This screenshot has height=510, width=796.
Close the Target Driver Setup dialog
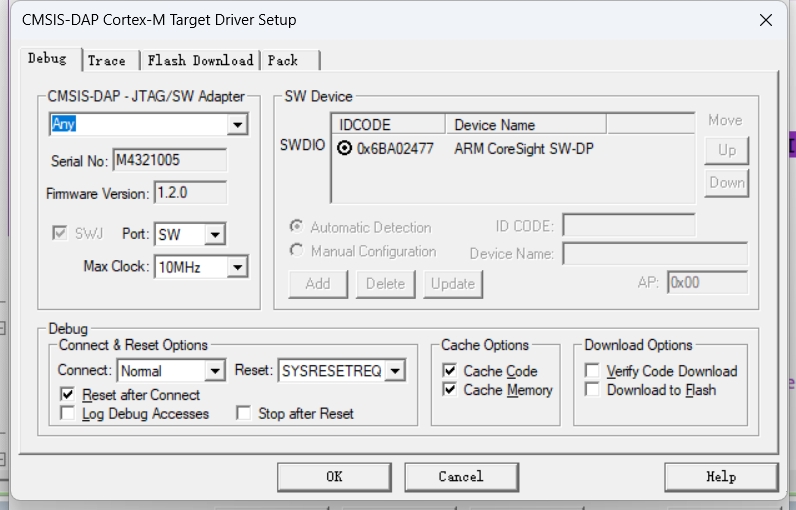coord(766,20)
